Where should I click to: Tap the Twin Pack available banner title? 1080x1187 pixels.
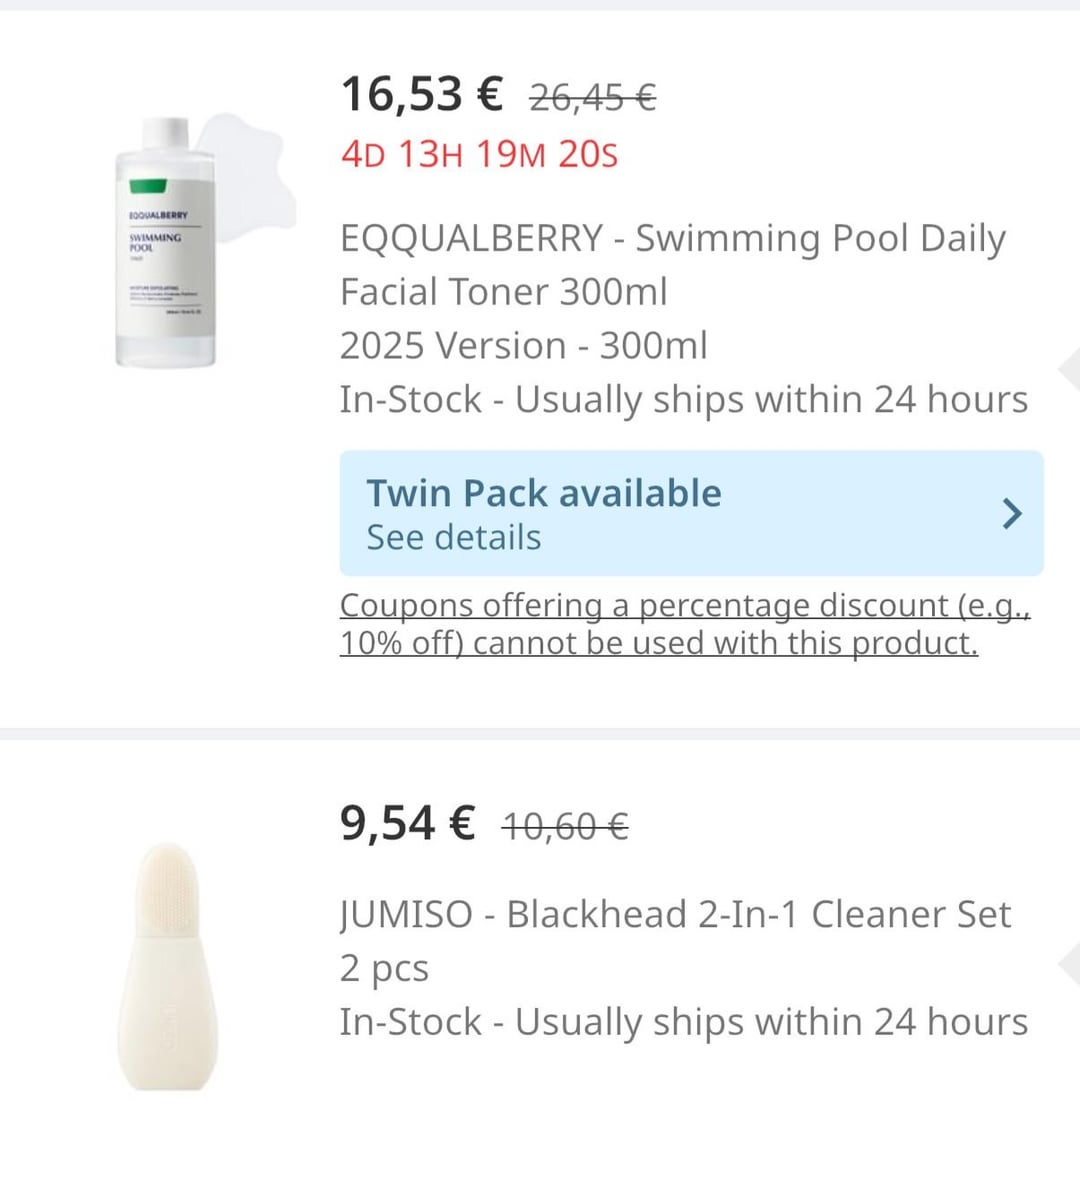(544, 493)
